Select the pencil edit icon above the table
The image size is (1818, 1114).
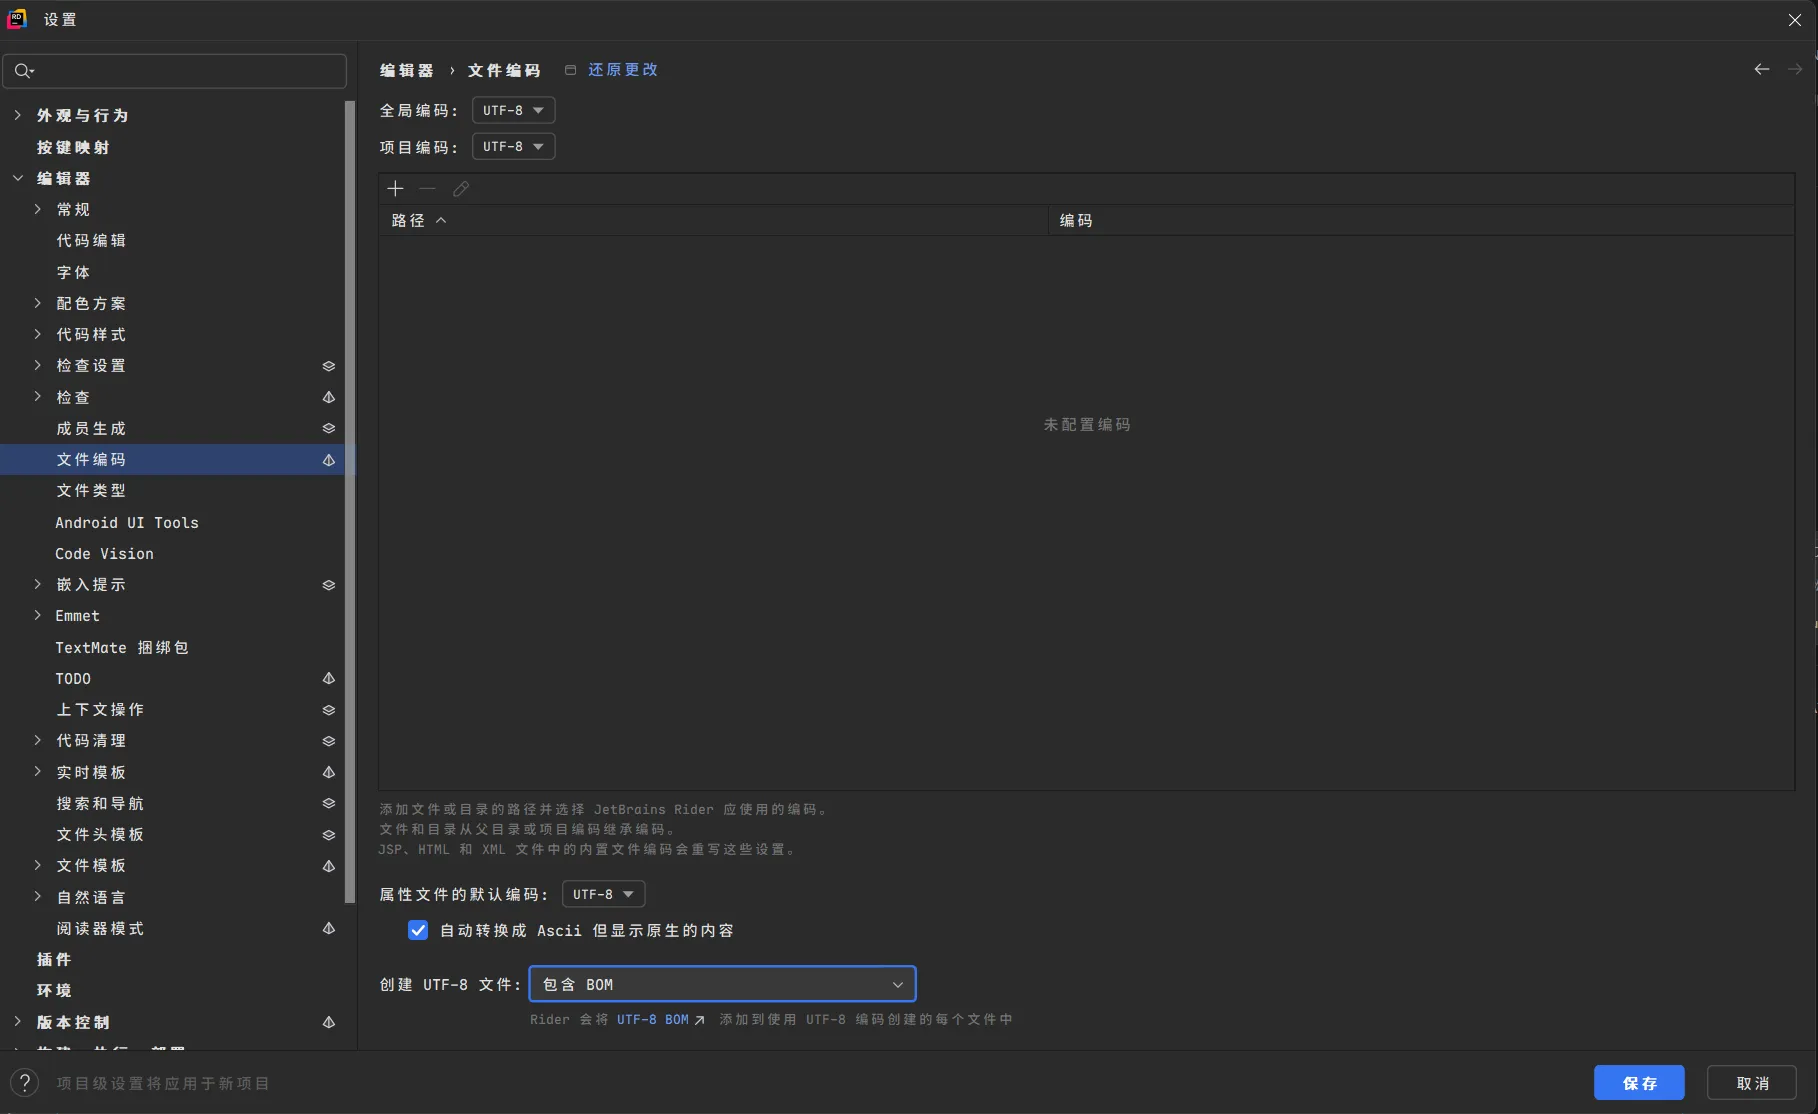coord(461,188)
